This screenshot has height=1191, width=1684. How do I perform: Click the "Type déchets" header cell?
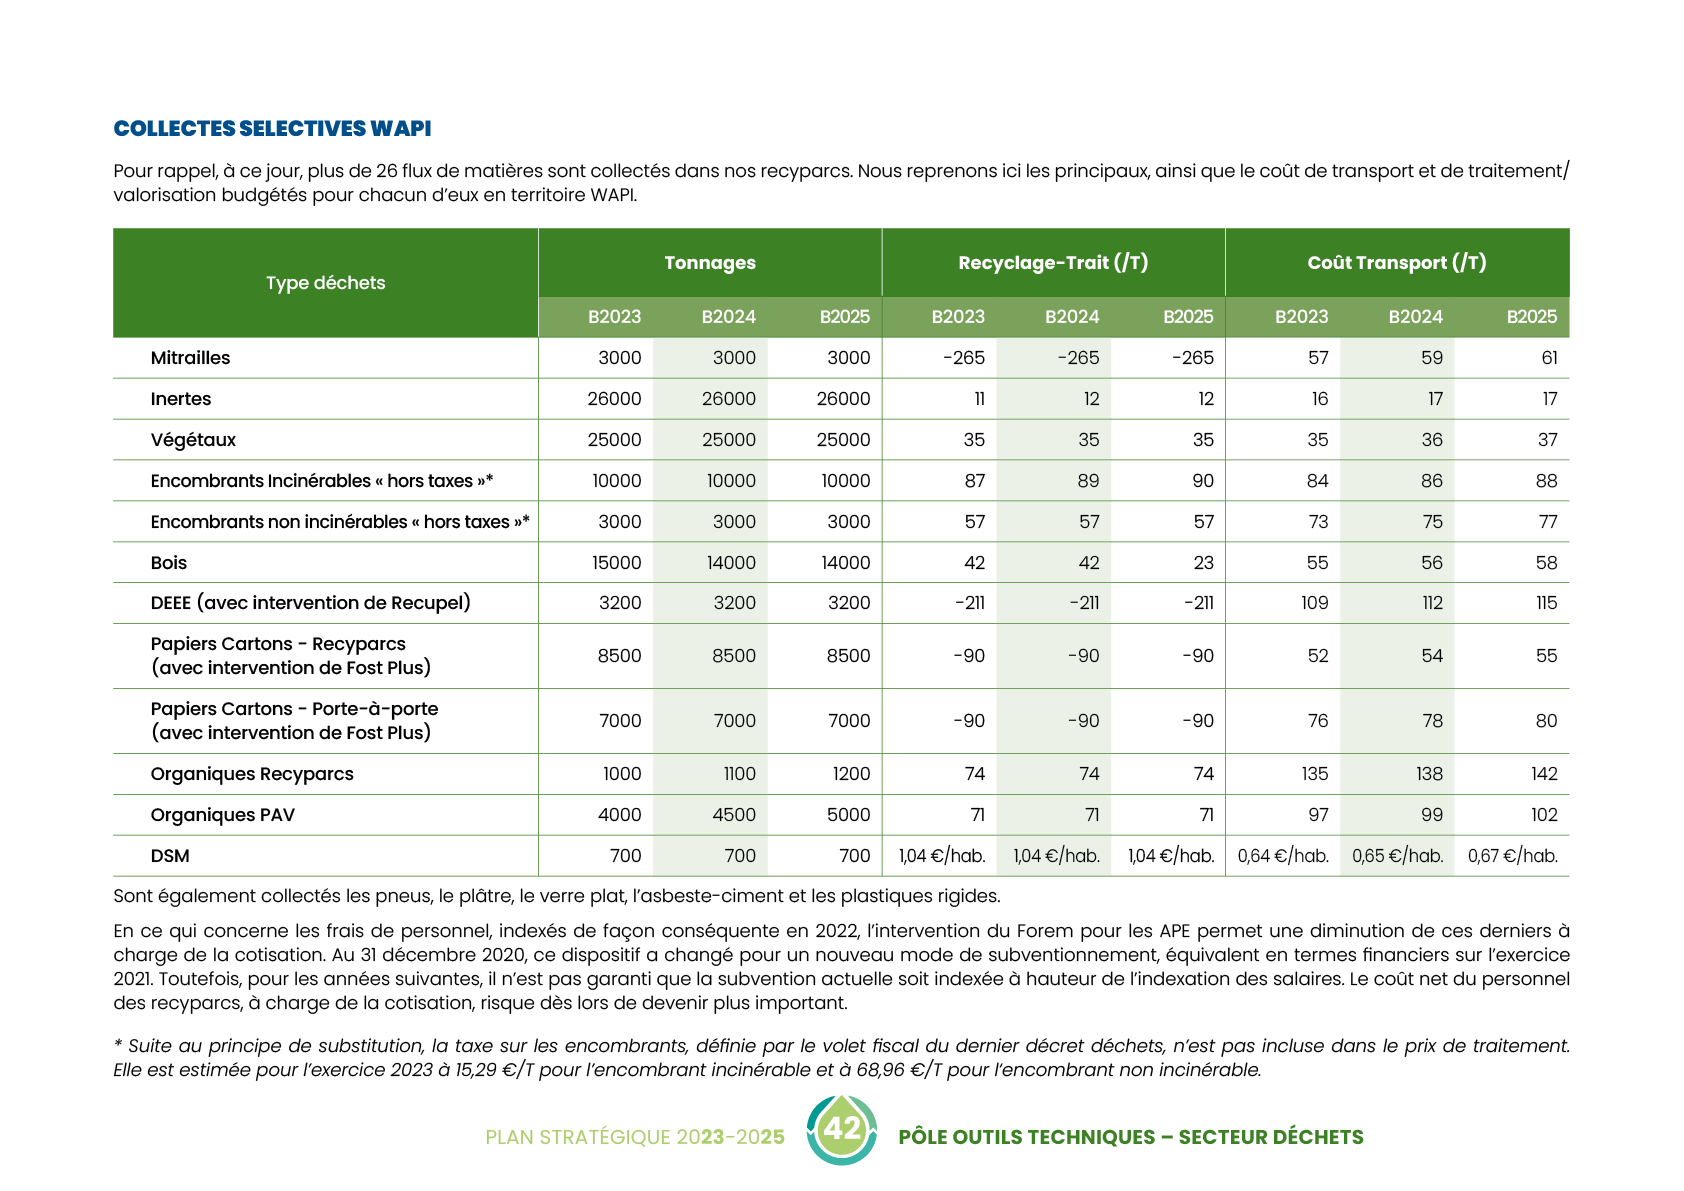pos(325,283)
